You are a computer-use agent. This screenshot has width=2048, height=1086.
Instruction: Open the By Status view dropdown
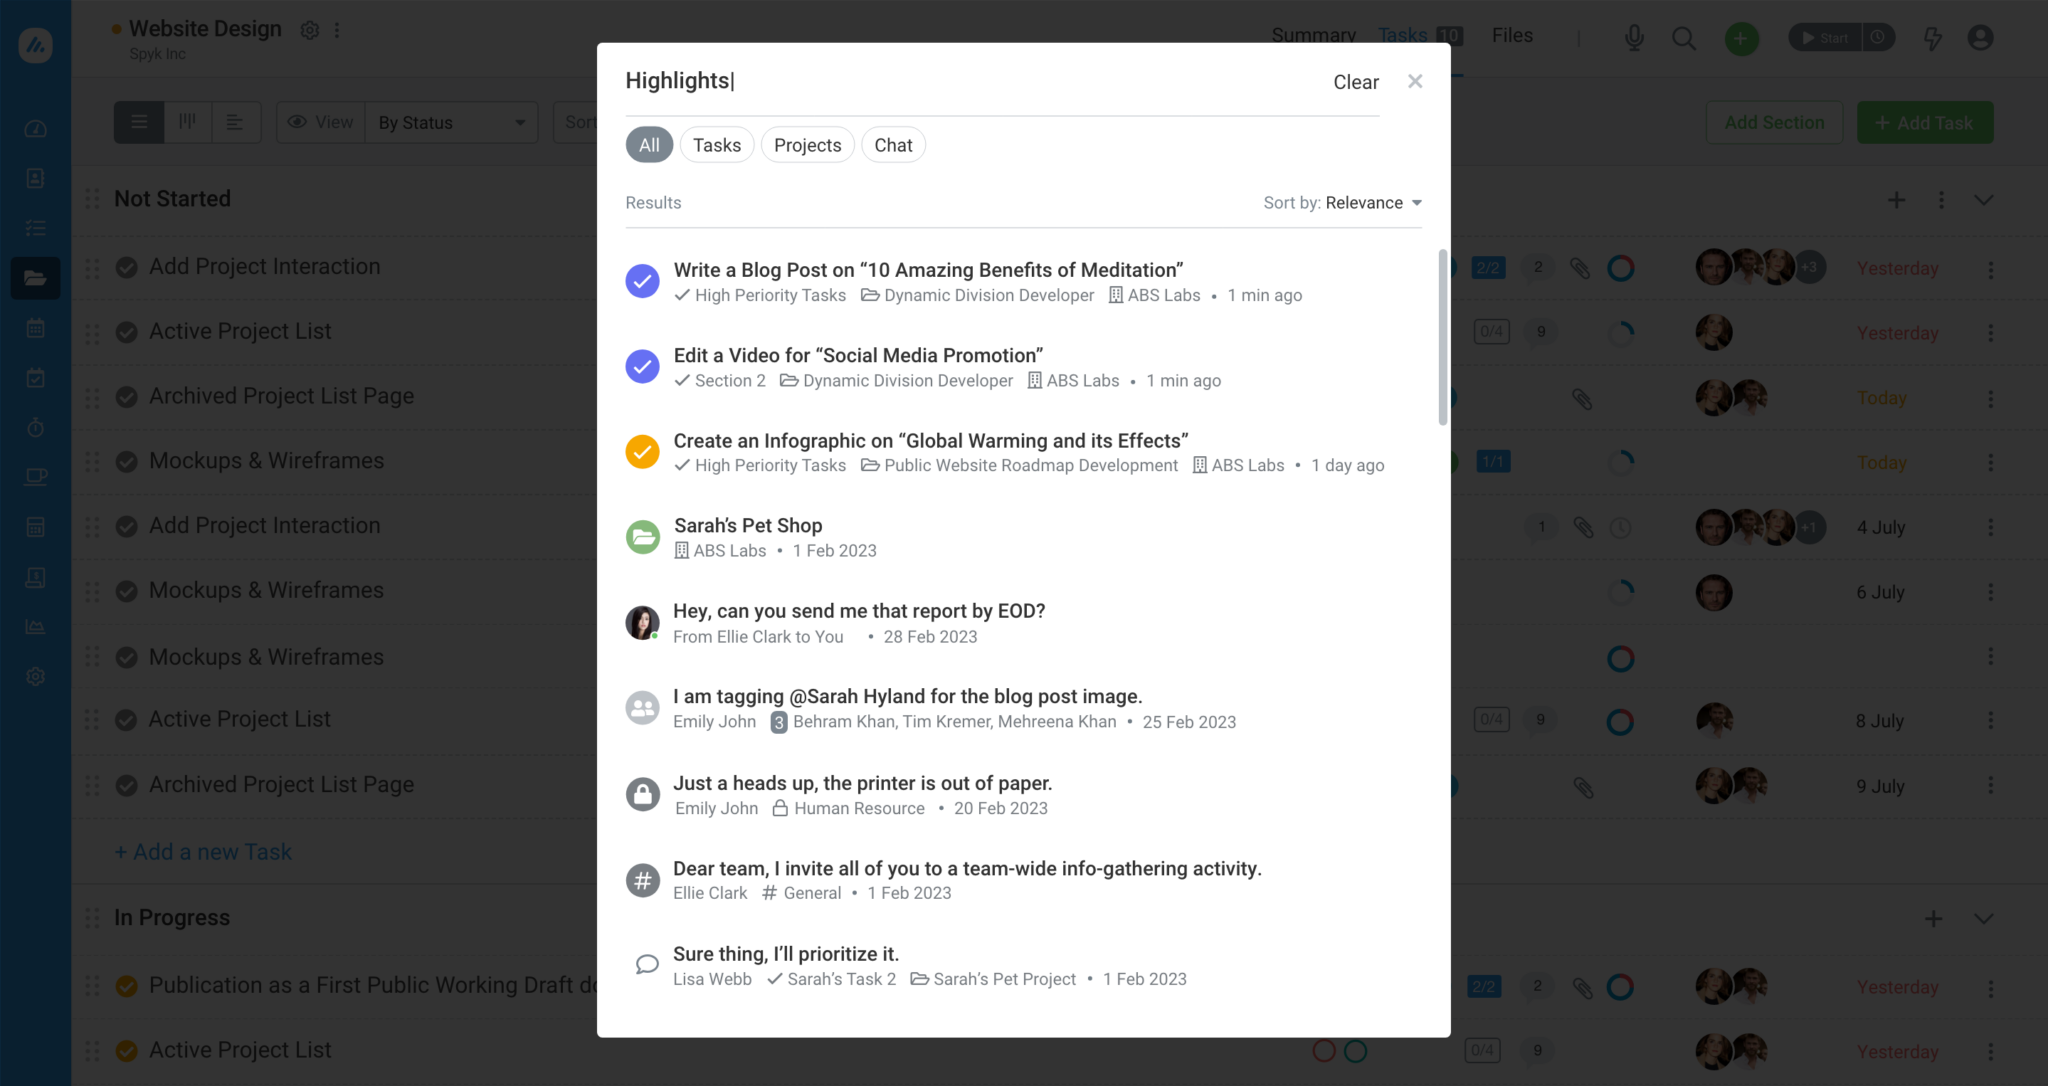tap(450, 122)
